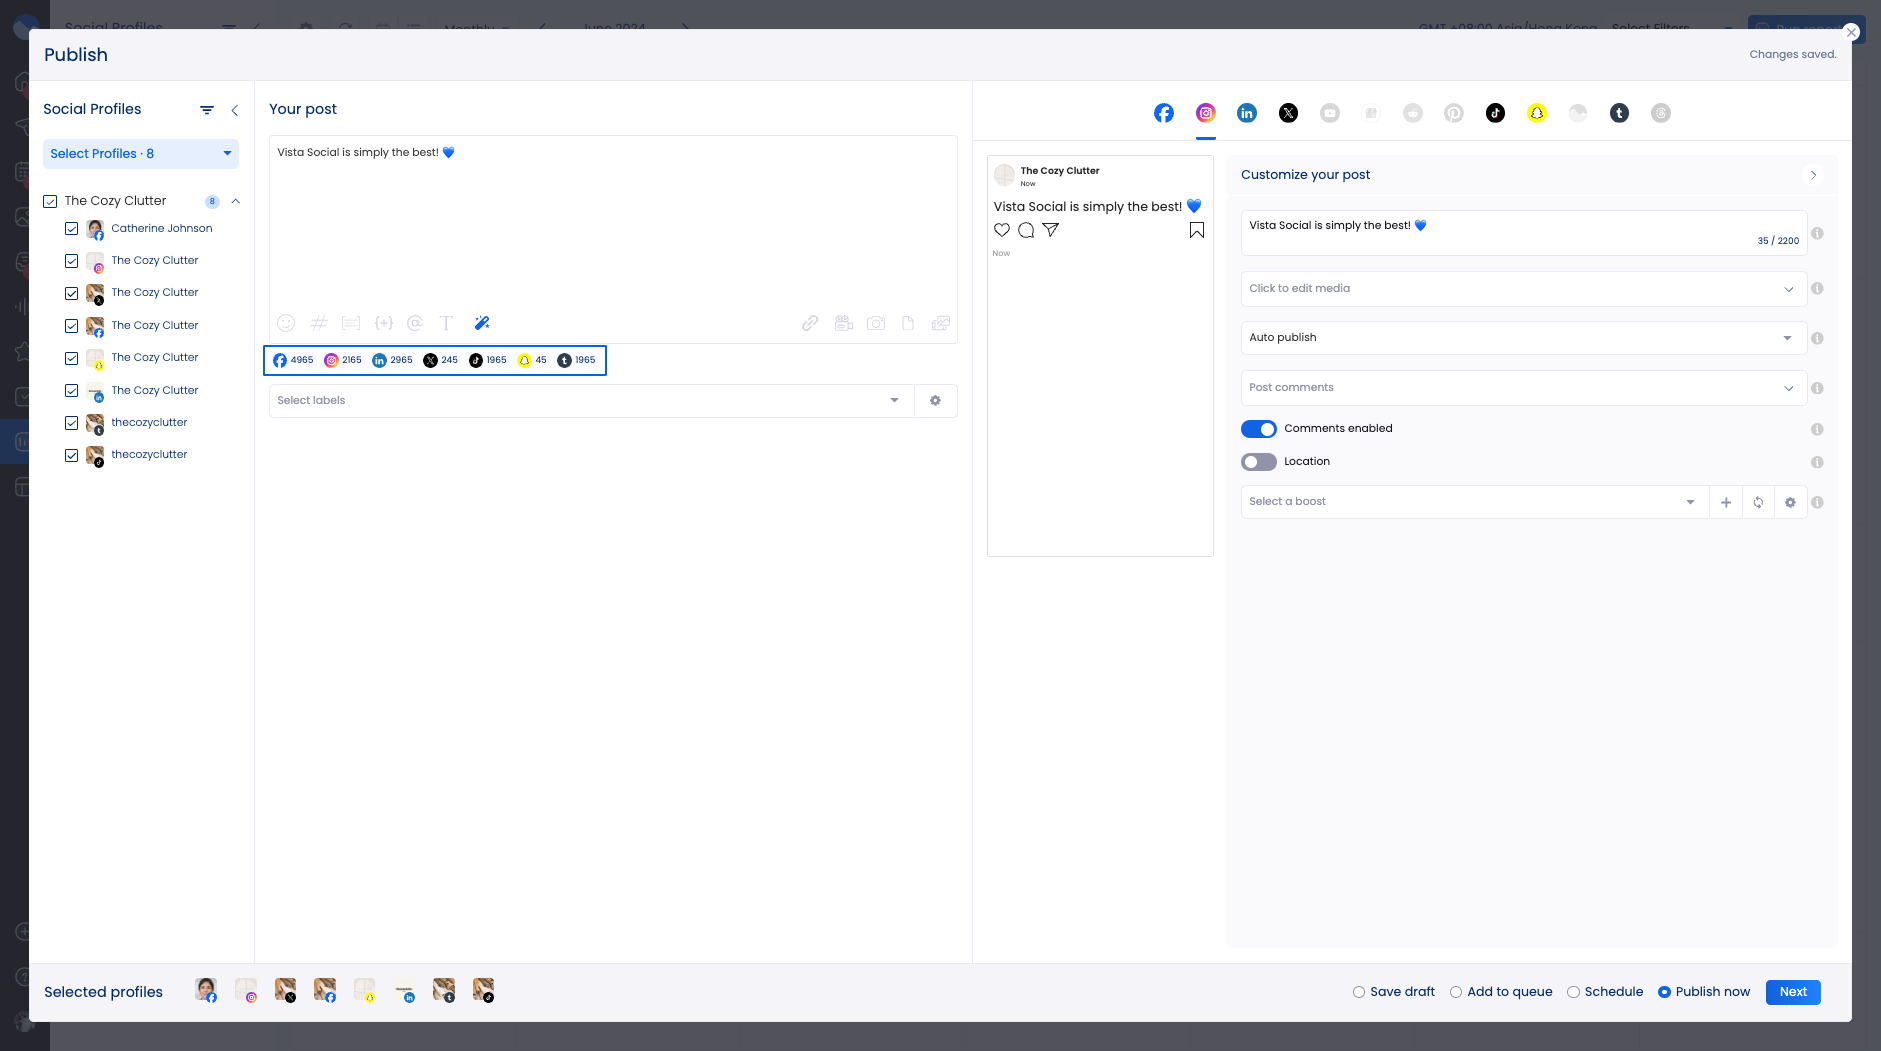Select the Schedule radio option
Viewport: 1881px width, 1051px height.
click(1573, 992)
